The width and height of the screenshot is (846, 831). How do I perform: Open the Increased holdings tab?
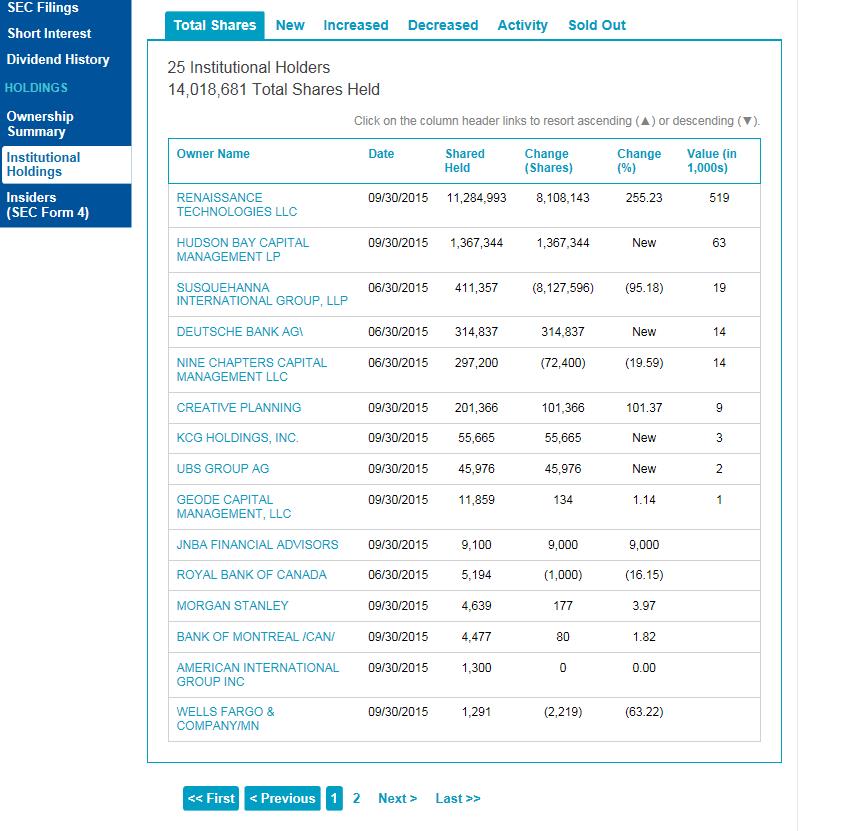click(x=356, y=25)
